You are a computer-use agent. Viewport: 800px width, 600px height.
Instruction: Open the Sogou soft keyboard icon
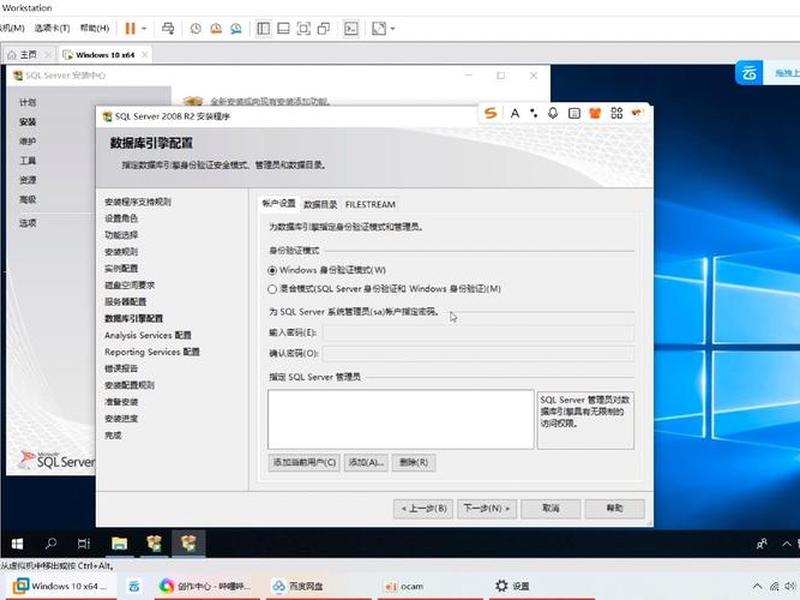(574, 113)
